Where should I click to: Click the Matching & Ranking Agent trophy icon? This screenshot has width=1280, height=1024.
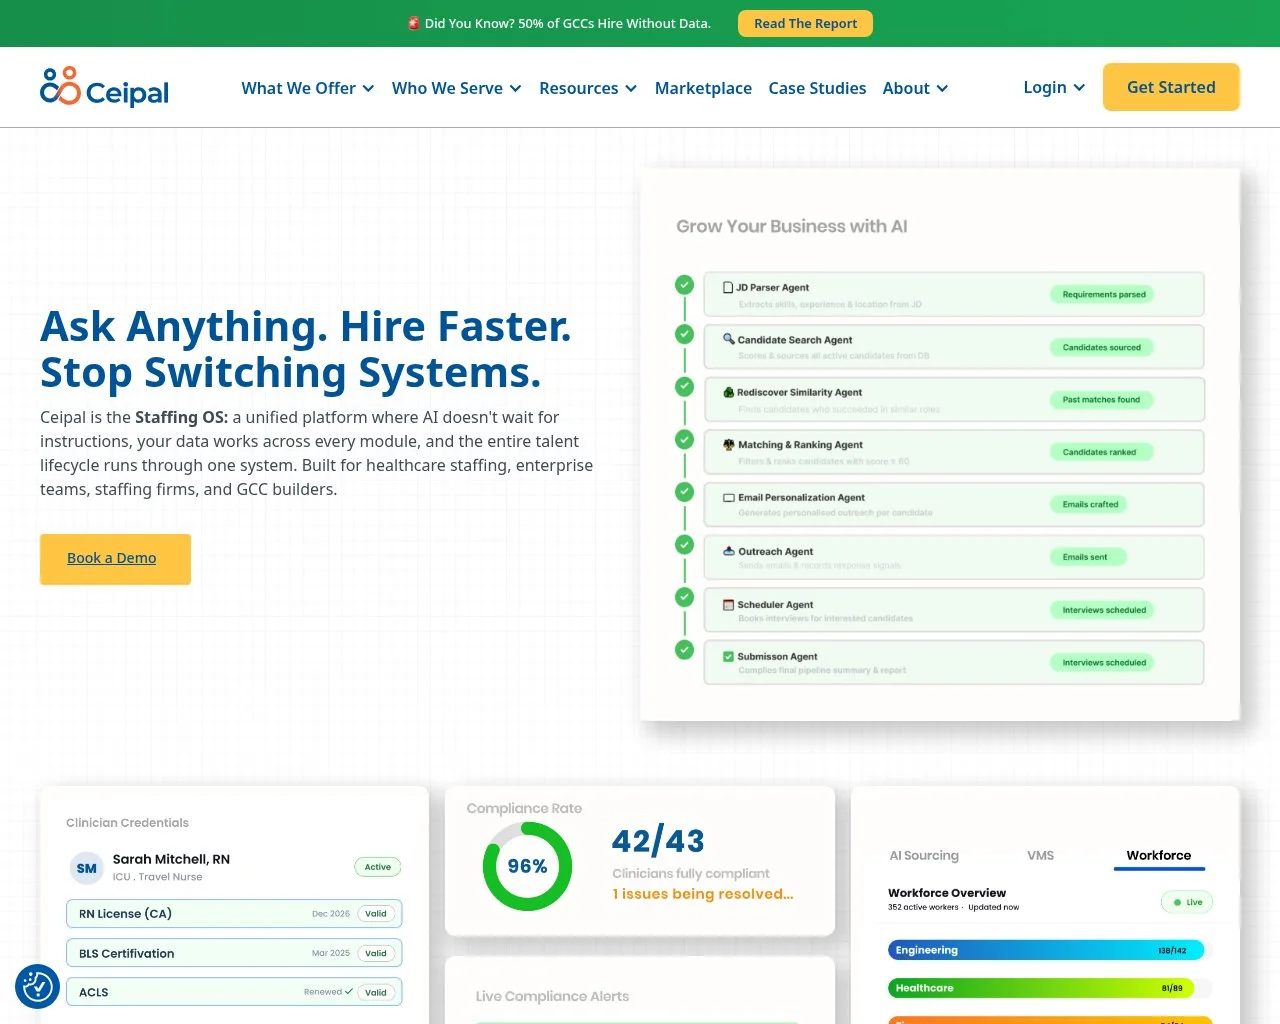729,445
